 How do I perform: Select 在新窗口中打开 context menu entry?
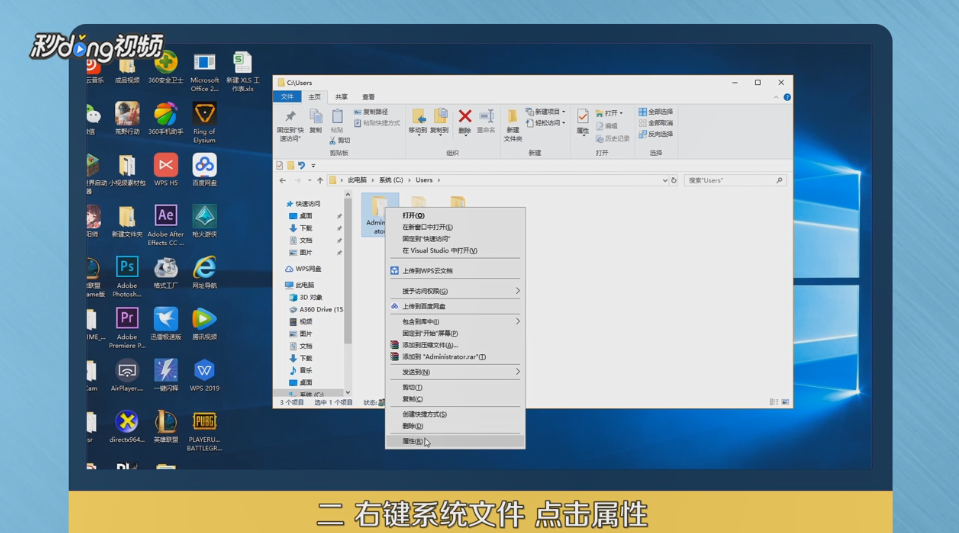click(x=454, y=227)
